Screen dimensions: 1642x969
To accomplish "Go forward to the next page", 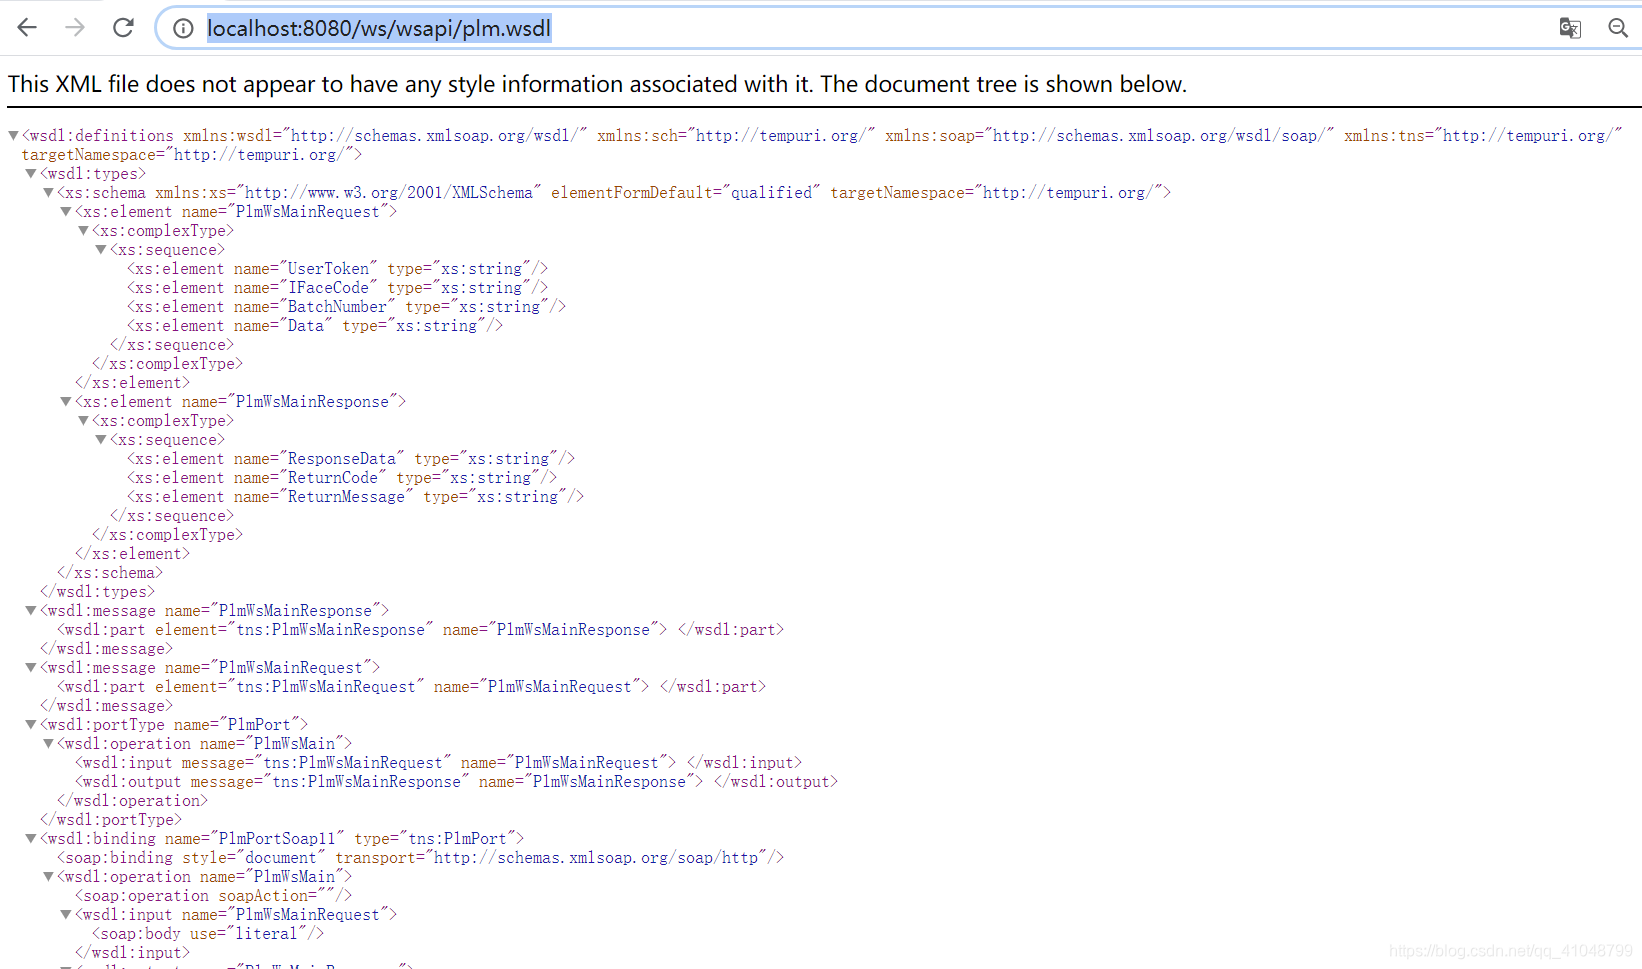I will [75, 28].
